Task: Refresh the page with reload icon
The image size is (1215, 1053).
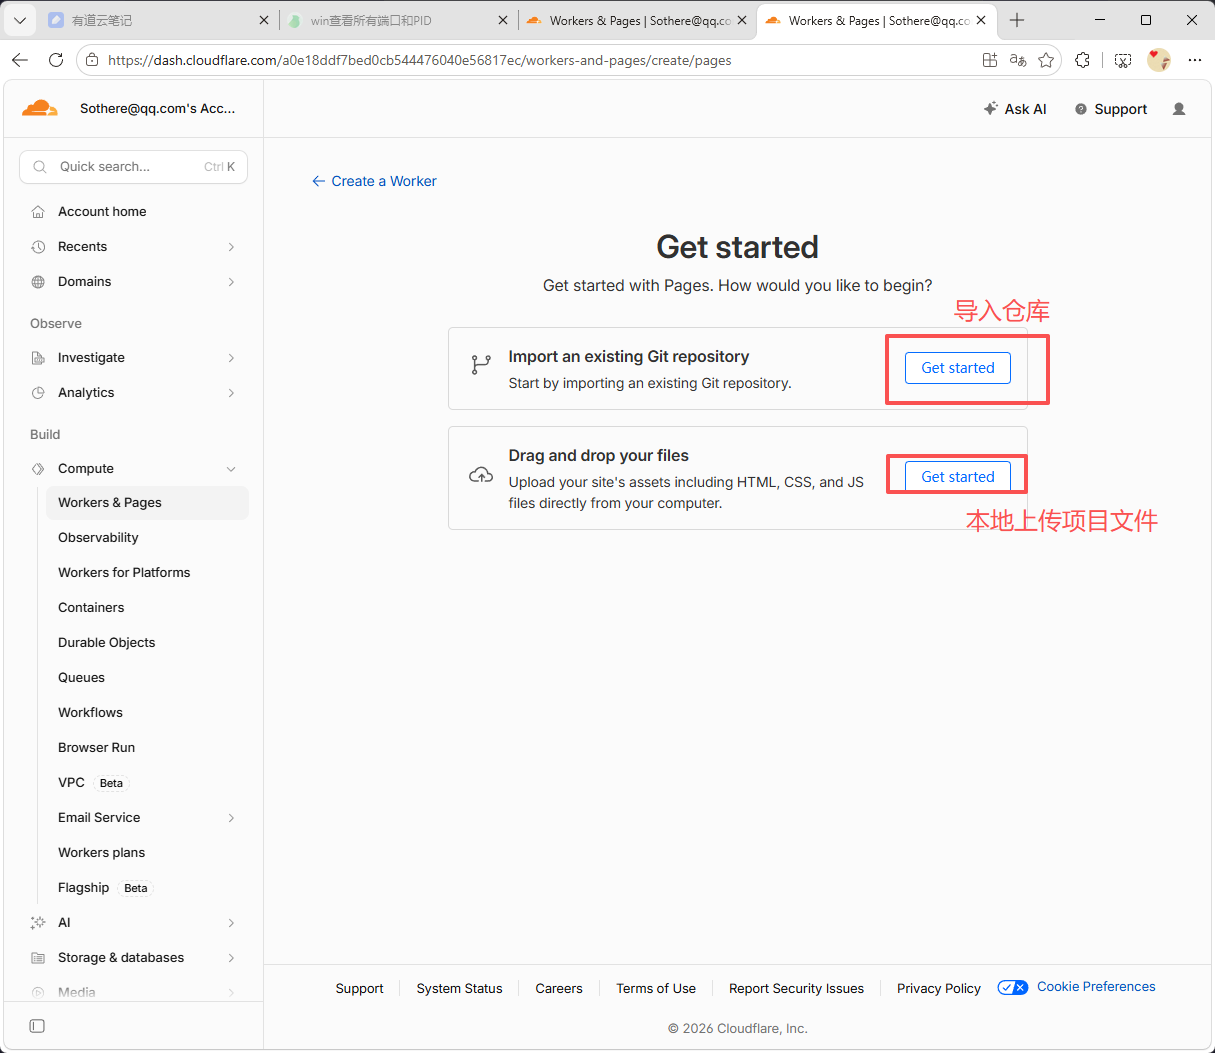Action: (56, 60)
